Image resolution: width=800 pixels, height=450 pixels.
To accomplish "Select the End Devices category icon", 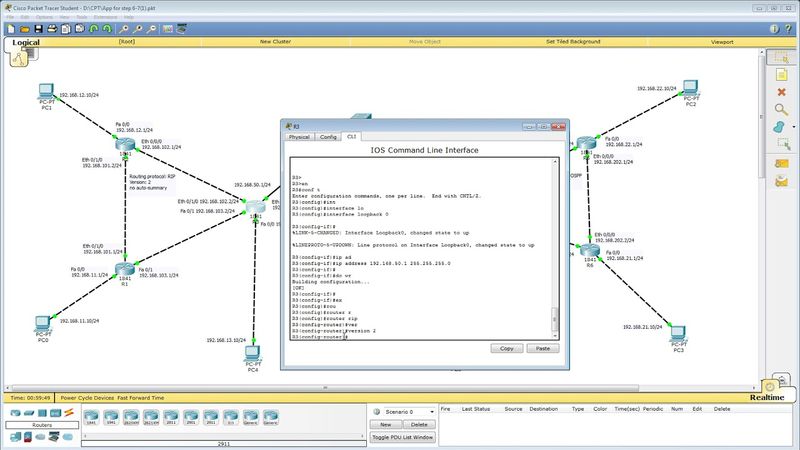I will click(15, 437).
